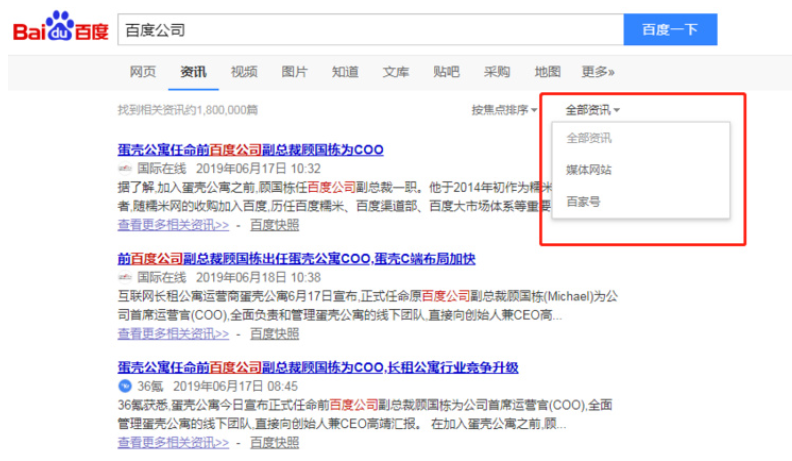792x461 pixels.
Task: Click the 2019年06月17日 08:45 timestamp
Action: (235, 386)
